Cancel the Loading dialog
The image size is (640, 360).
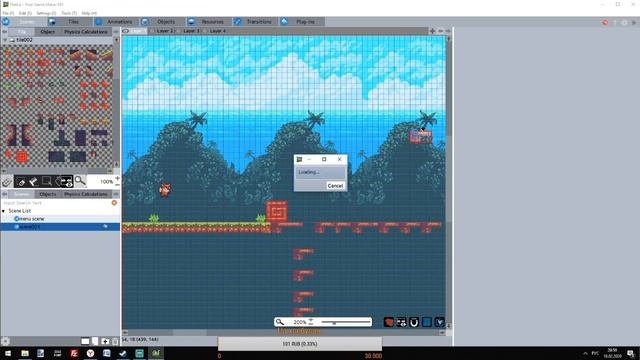[335, 186]
